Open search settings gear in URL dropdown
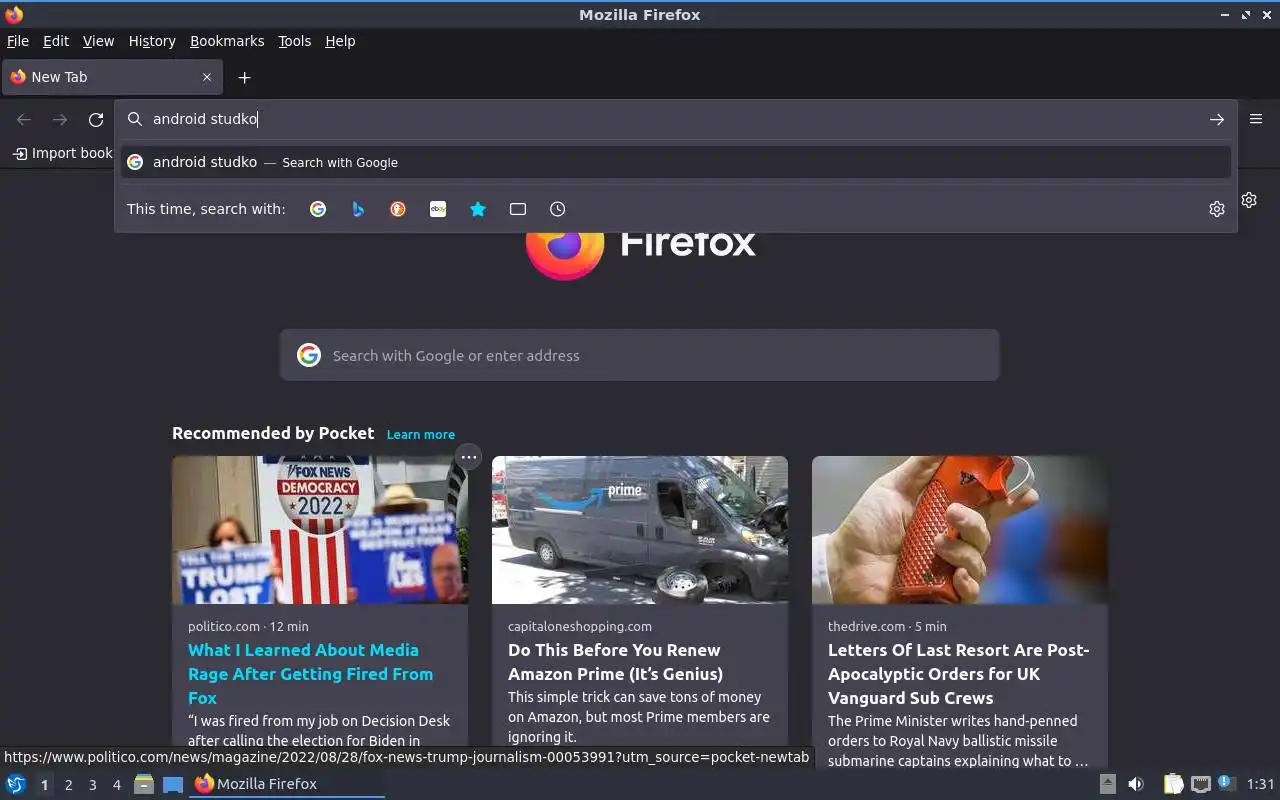This screenshot has width=1280, height=800. 1217,209
